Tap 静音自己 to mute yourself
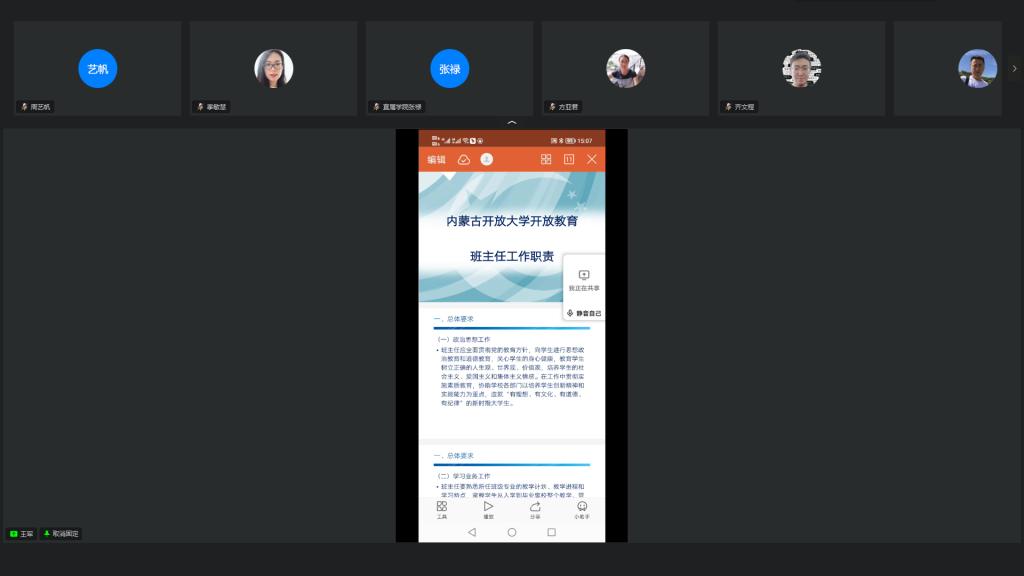The height and width of the screenshot is (576, 1024). coord(584,313)
